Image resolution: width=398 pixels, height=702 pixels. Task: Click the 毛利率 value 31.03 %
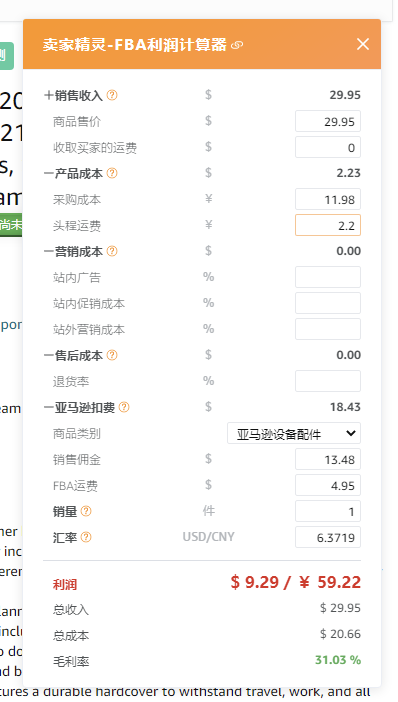pyautogui.click(x=338, y=660)
